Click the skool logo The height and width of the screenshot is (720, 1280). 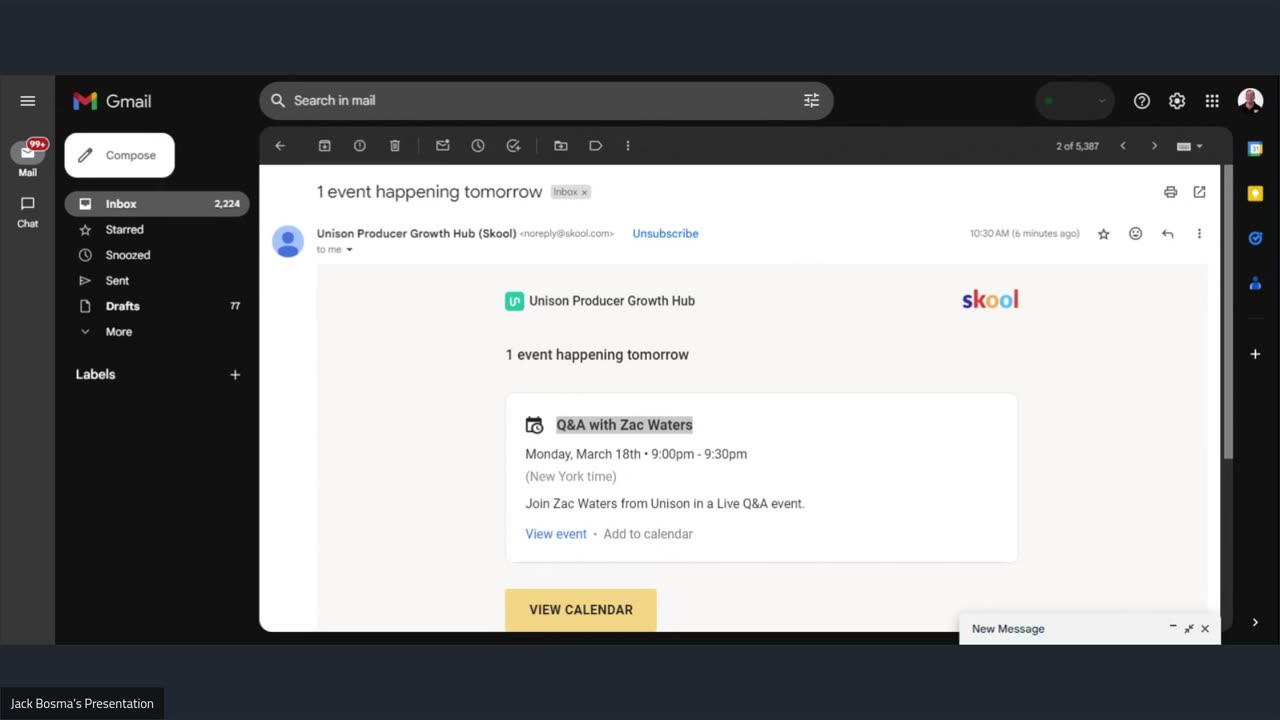point(990,300)
